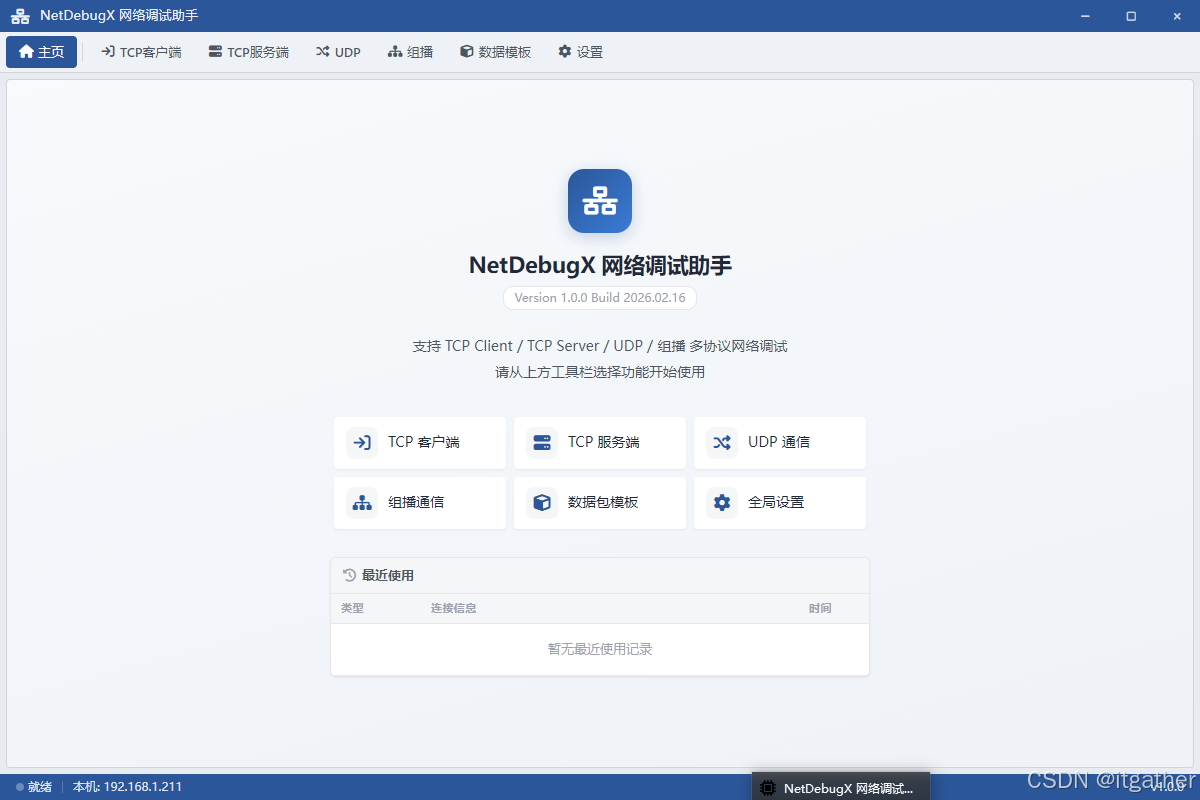Click the 就绪 status indicator dot
The height and width of the screenshot is (800, 1200).
click(20, 787)
